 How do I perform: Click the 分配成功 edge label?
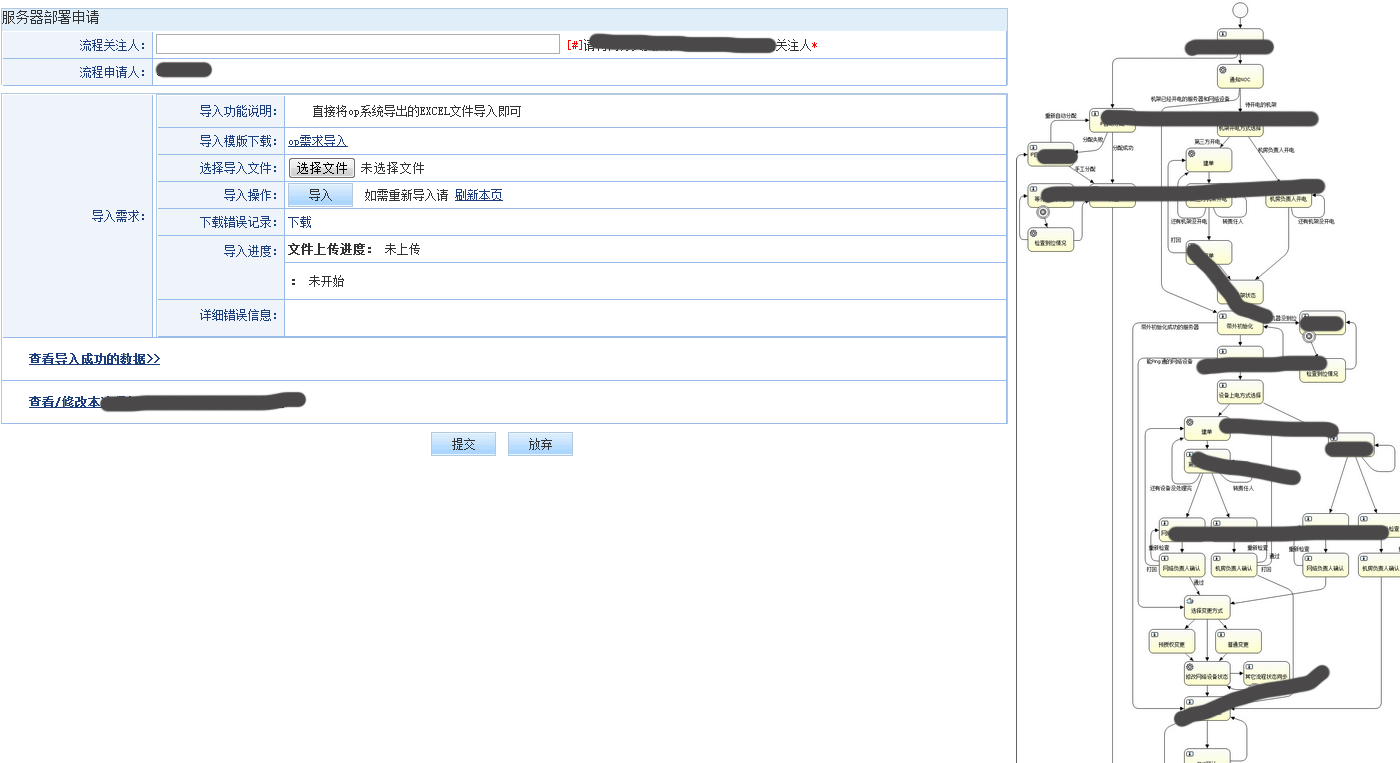coord(1123,147)
